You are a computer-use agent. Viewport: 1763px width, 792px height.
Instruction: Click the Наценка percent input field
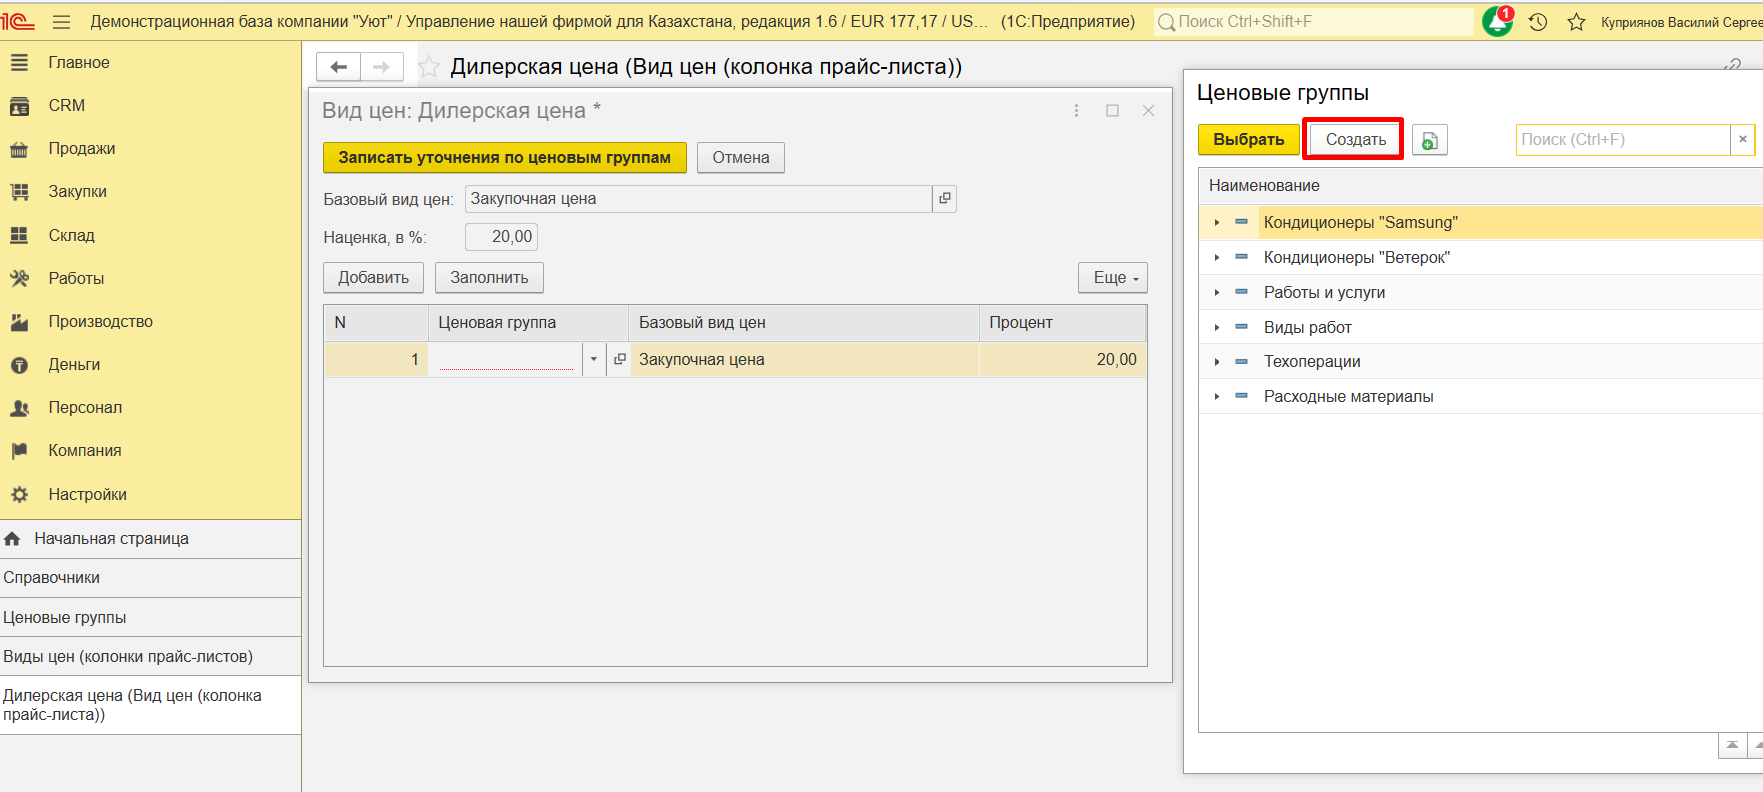point(502,237)
